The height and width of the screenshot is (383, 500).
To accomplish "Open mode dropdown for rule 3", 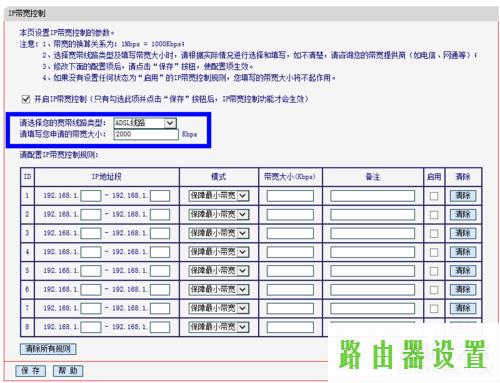I will [219, 233].
